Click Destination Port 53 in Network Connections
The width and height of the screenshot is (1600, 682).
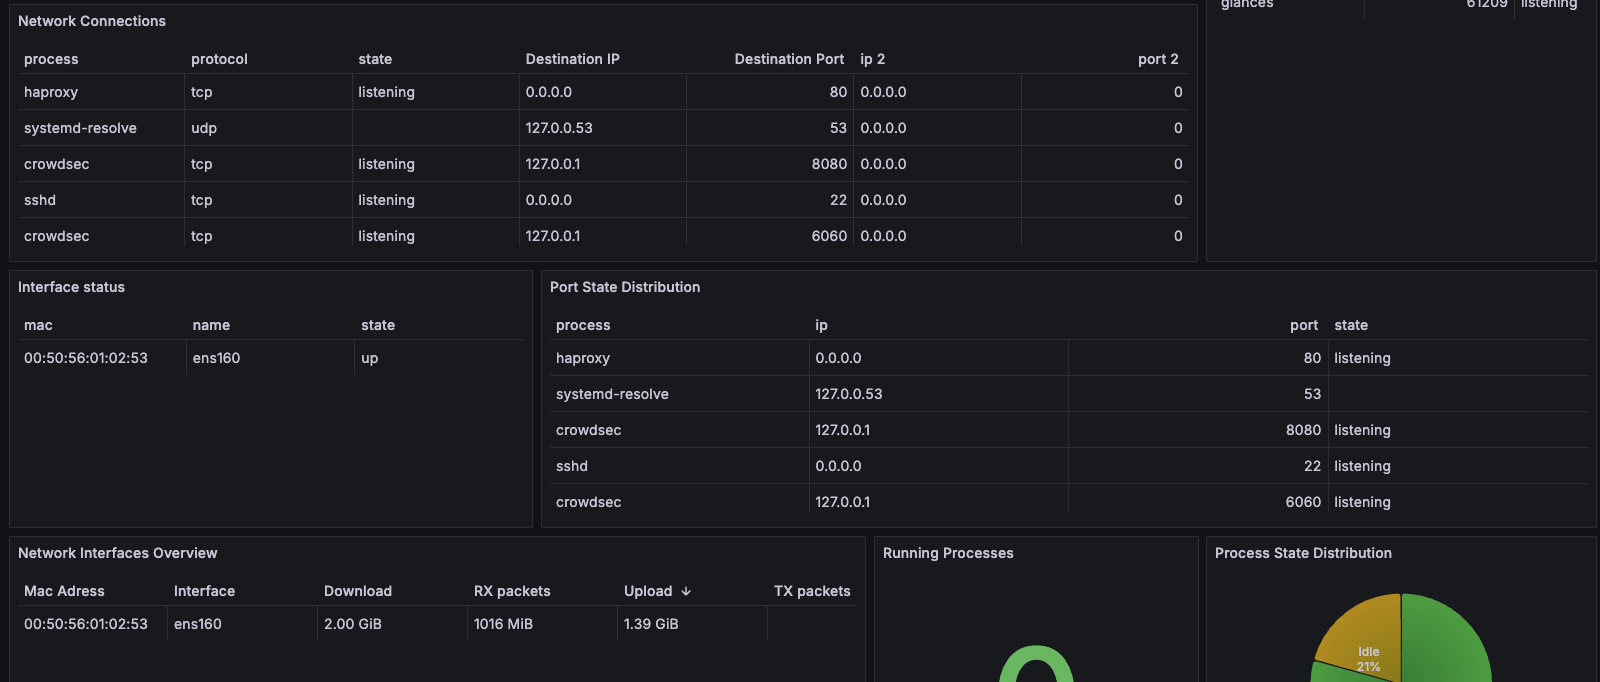(x=838, y=128)
